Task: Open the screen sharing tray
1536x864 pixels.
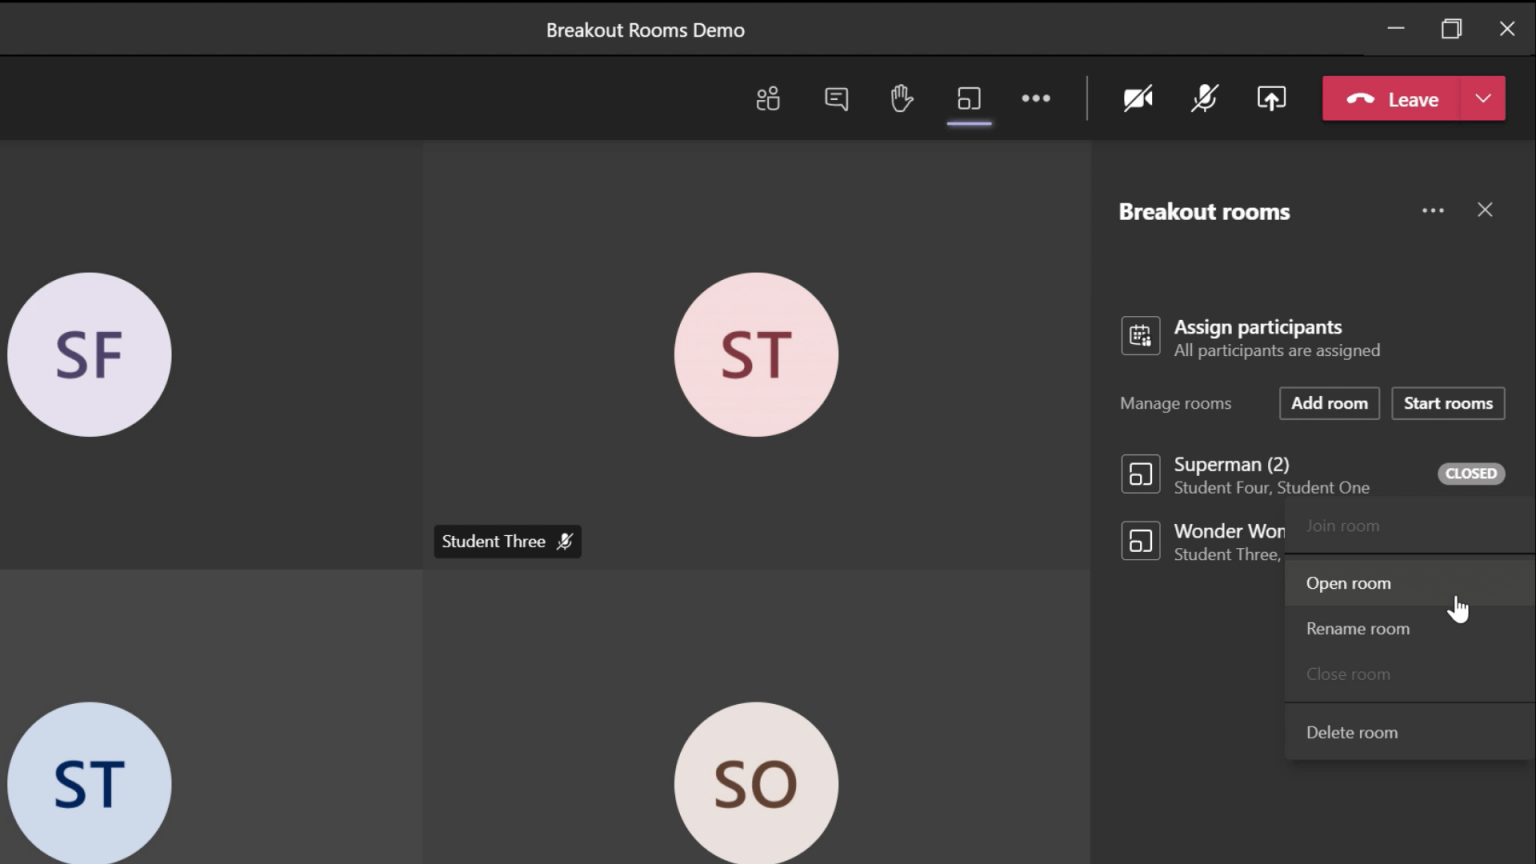Action: (x=1271, y=98)
